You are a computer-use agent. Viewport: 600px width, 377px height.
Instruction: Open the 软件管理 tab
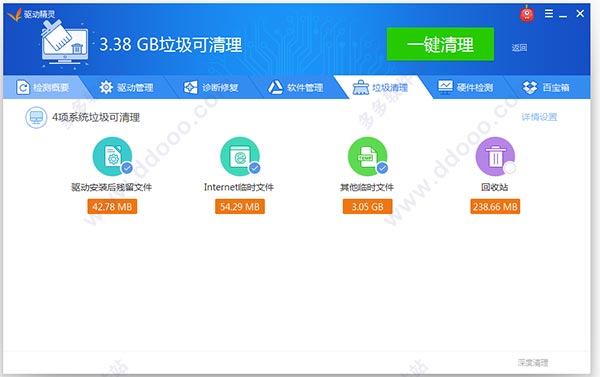click(295, 88)
